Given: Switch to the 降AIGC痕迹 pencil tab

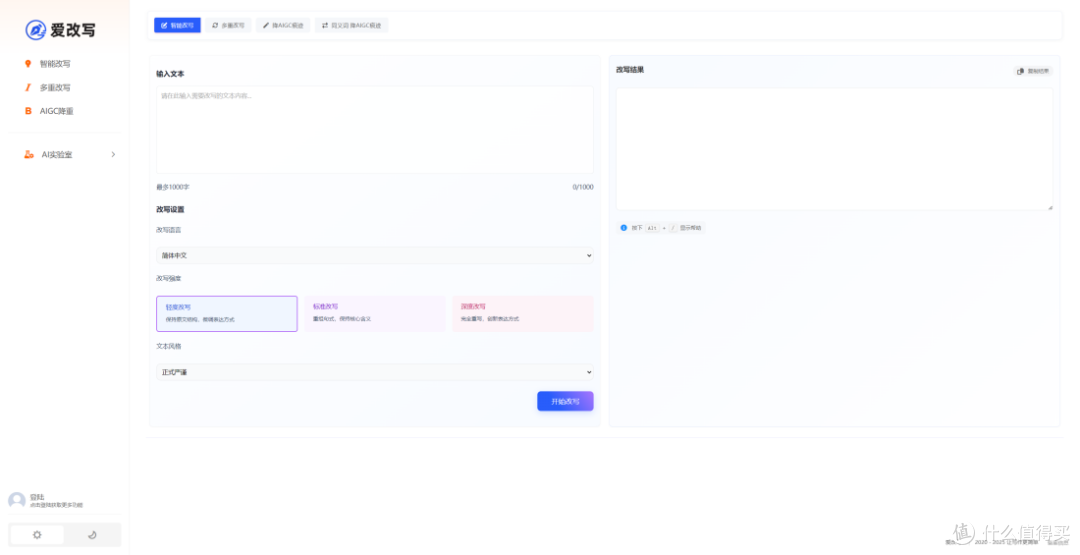Looking at the screenshot, I should 283,25.
